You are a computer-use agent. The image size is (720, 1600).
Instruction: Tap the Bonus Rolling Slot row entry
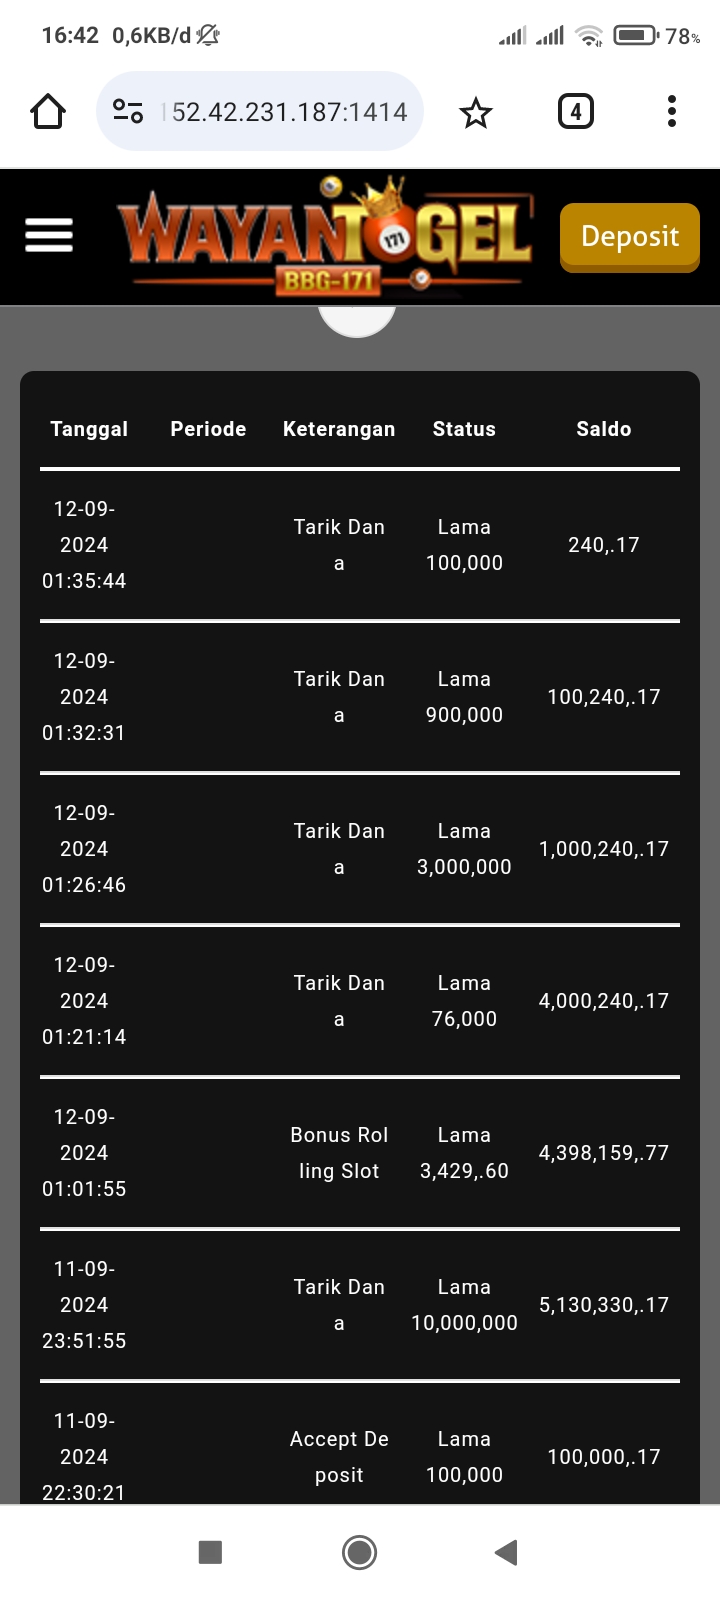pos(339,1153)
